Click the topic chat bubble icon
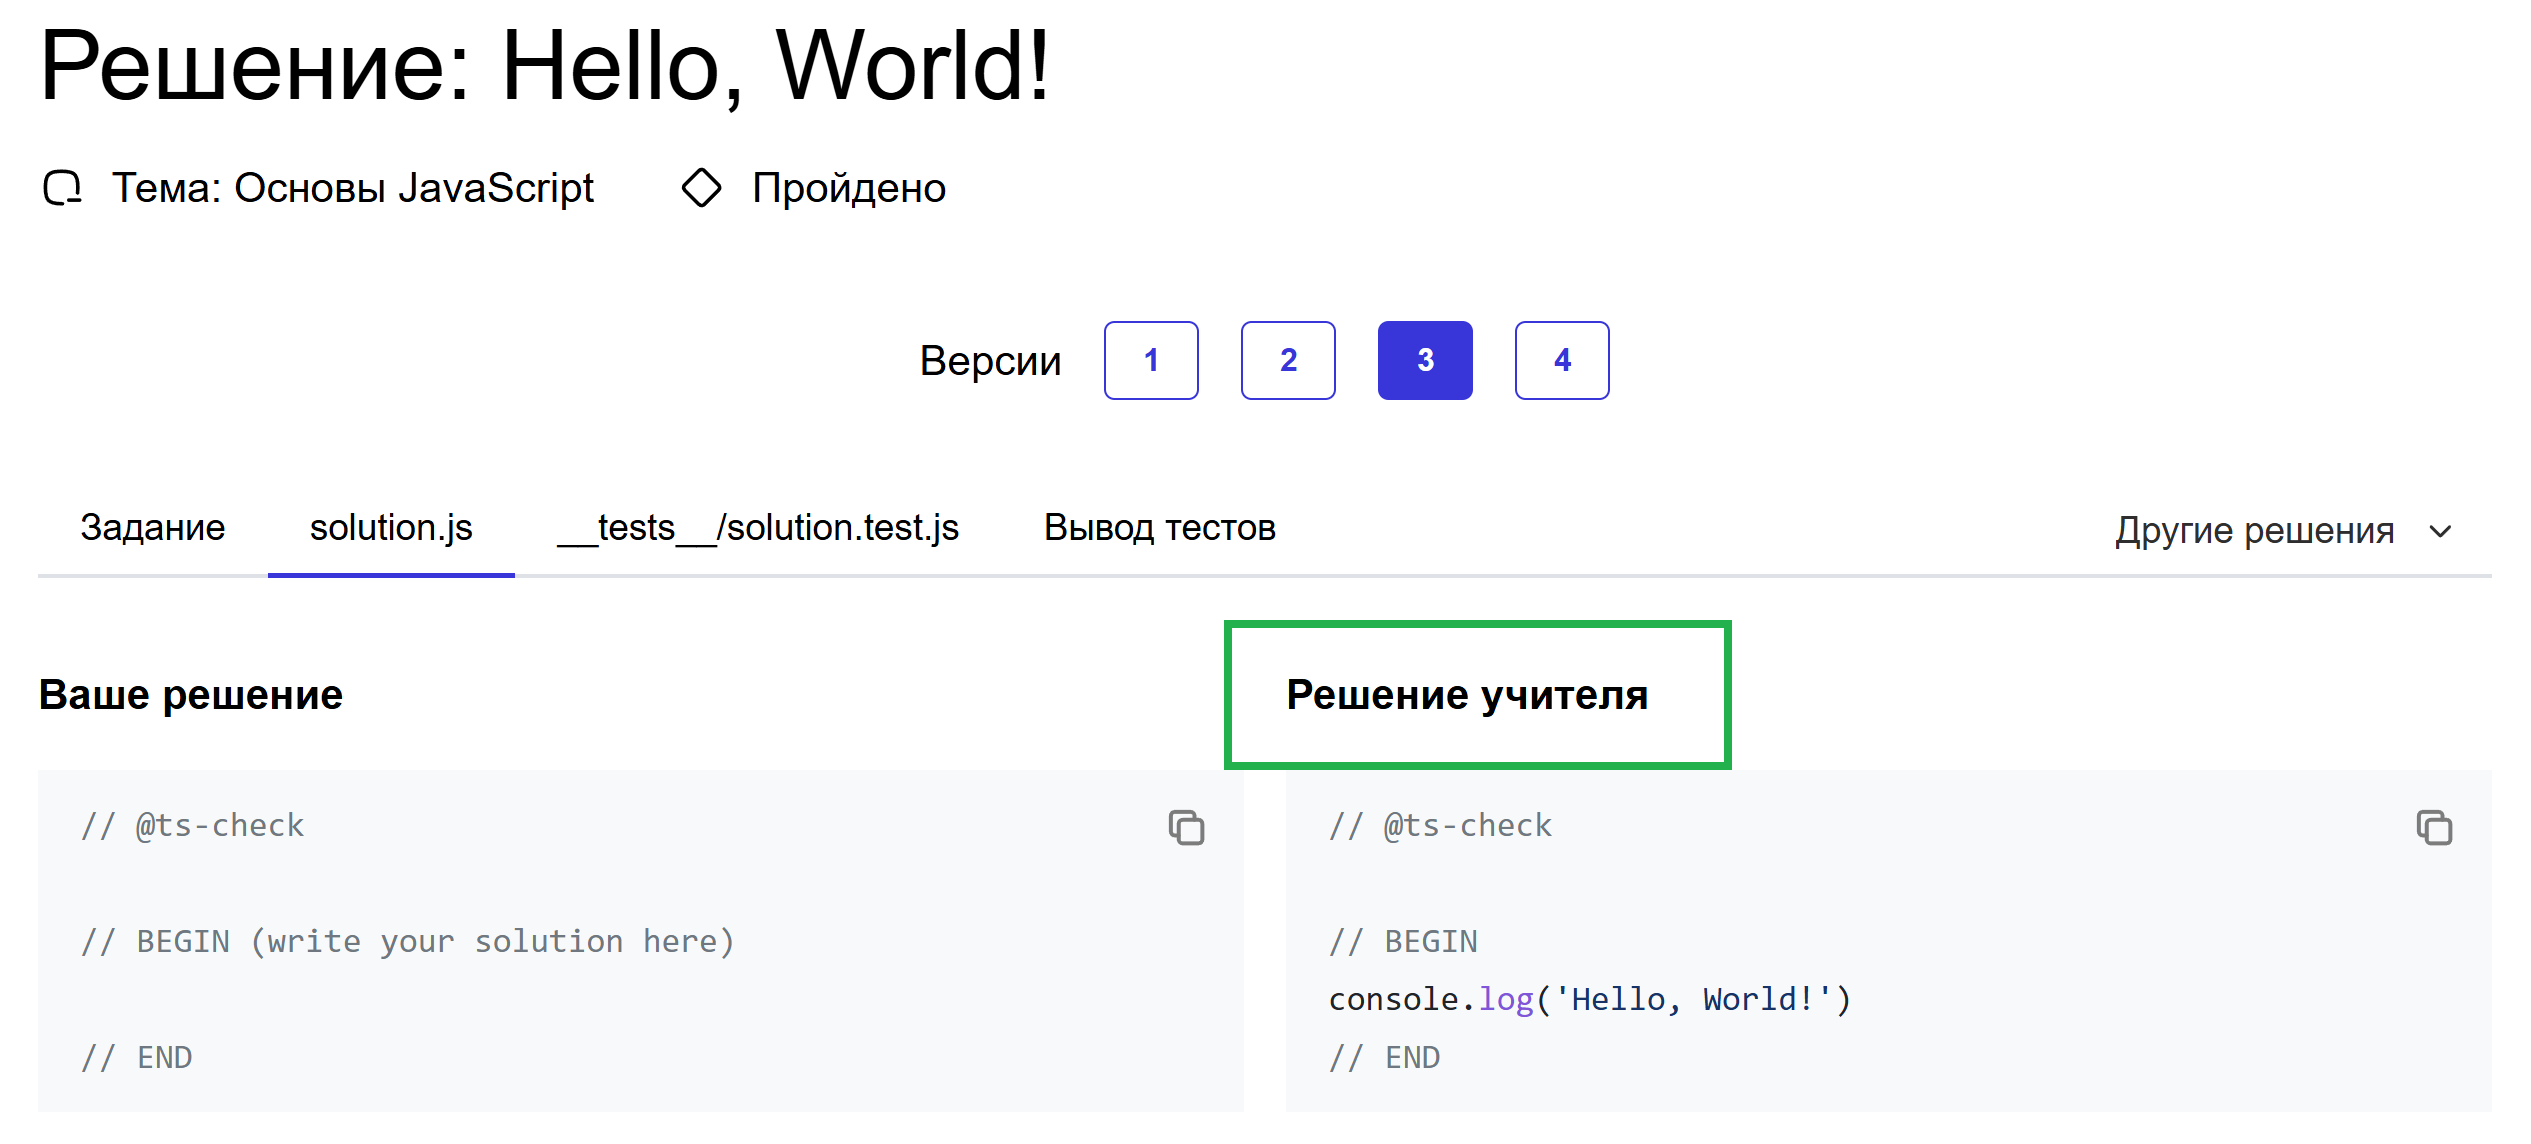 click(x=62, y=188)
